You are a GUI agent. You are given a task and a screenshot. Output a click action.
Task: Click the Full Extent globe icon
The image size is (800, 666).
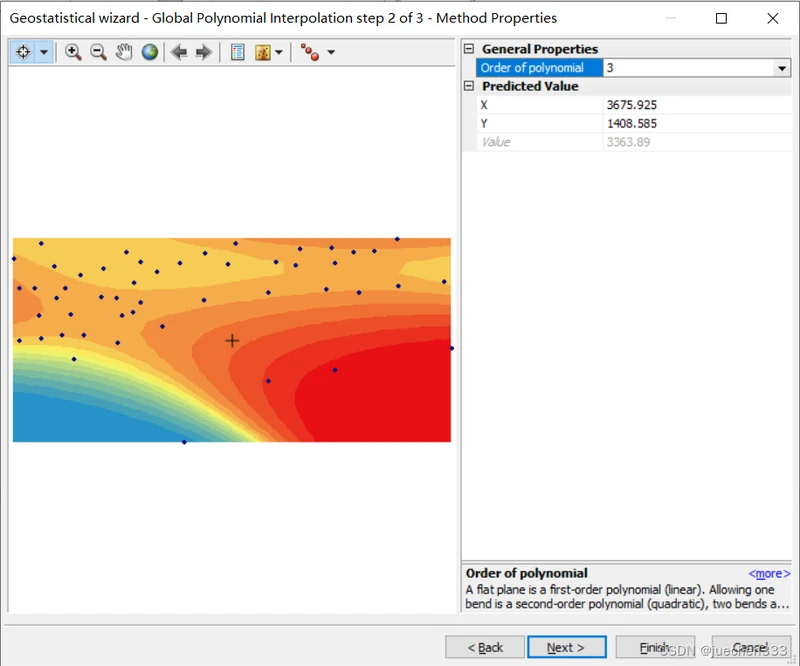coord(149,52)
